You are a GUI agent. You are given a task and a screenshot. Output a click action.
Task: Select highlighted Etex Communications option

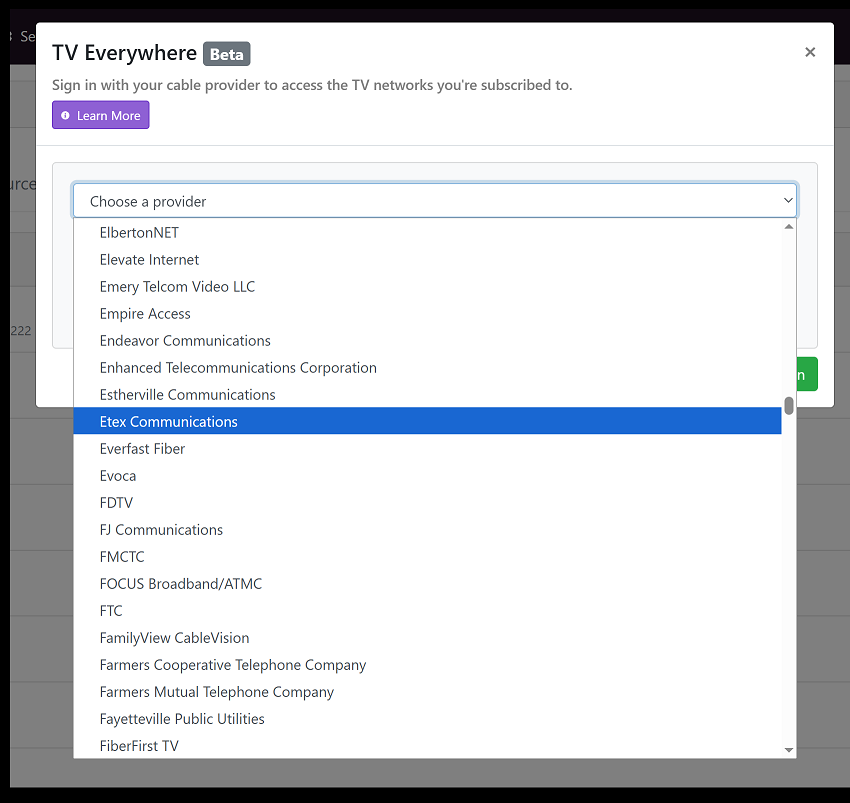coord(169,421)
